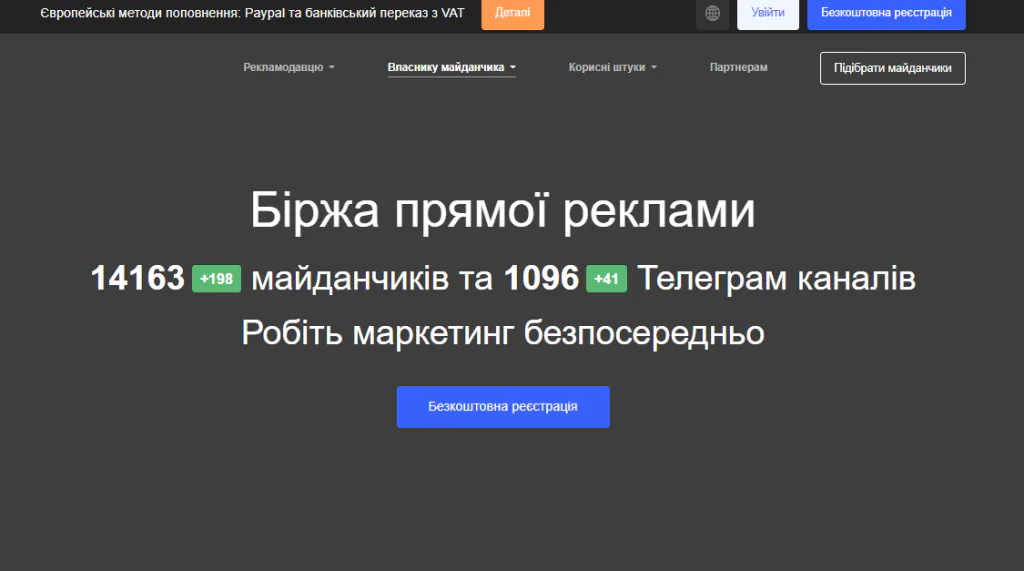This screenshot has width=1024, height=571.
Task: Click Безкоштовна реєстрація in the top bar
Action: pos(886,13)
